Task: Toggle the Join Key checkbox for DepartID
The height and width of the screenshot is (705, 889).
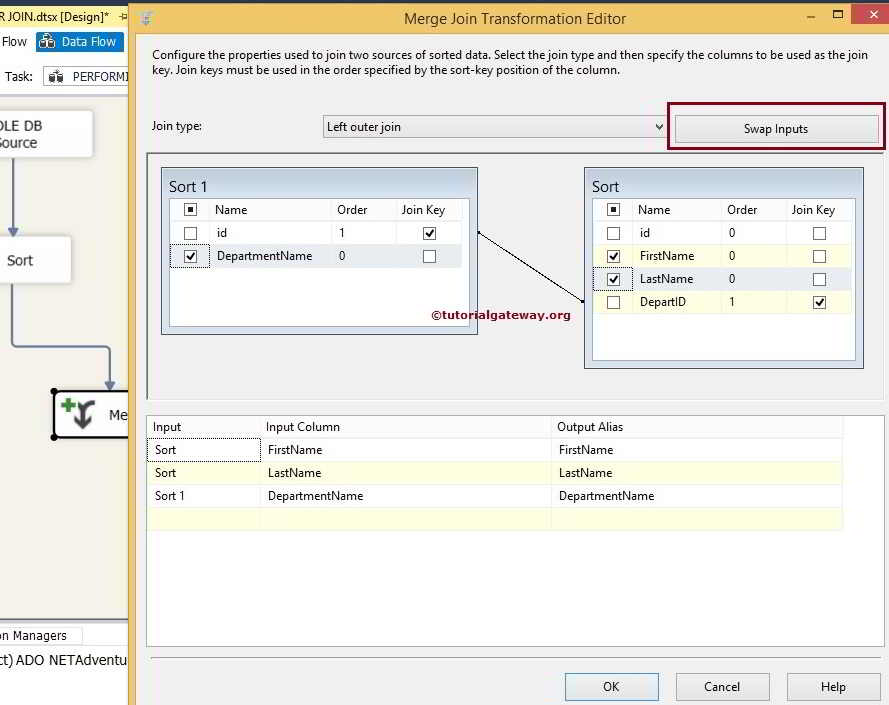Action: click(818, 302)
